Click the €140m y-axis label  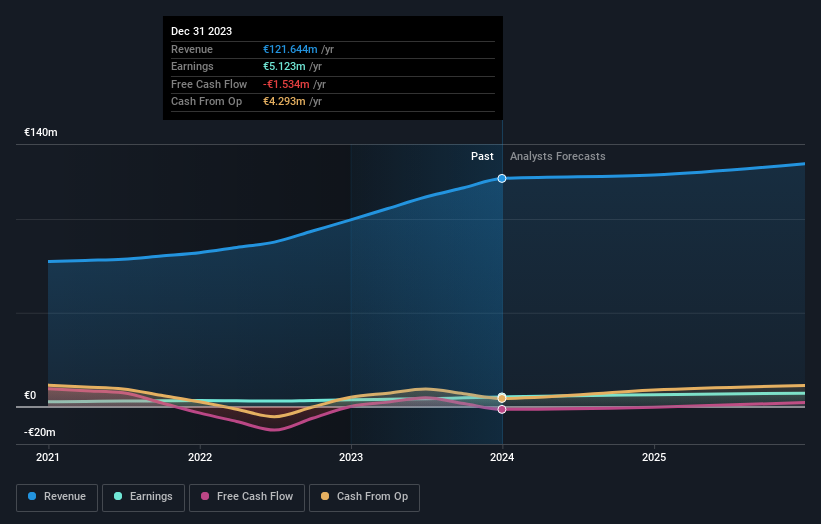pos(41,132)
